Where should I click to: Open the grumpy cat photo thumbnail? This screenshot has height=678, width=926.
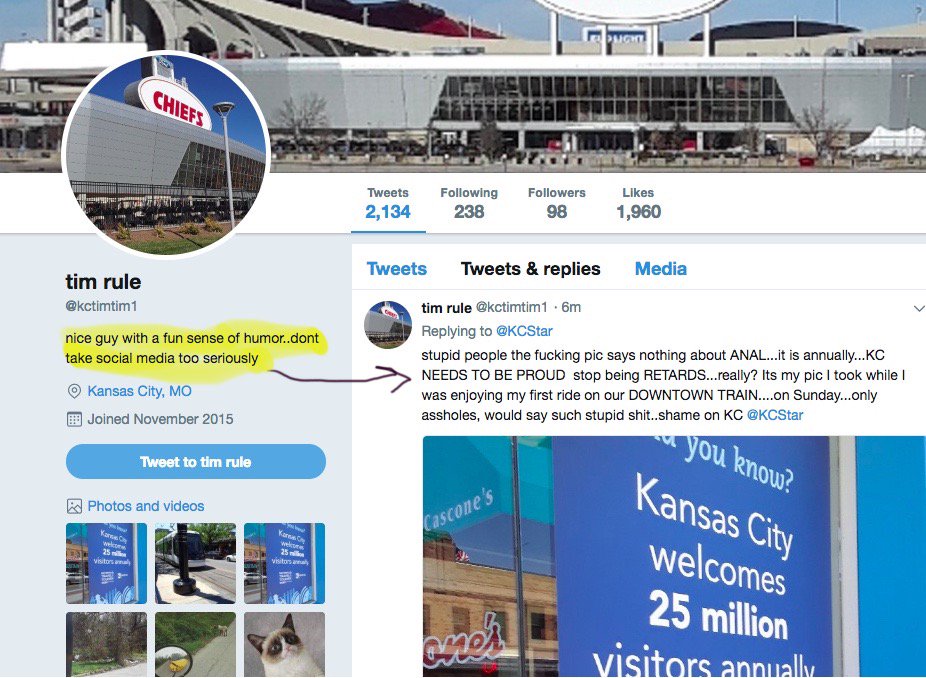[x=284, y=645]
